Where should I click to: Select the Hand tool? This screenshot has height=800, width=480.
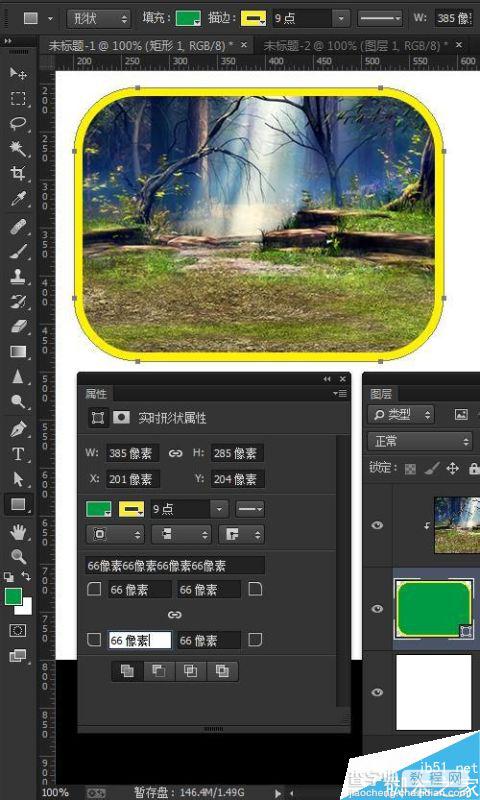coord(18,533)
